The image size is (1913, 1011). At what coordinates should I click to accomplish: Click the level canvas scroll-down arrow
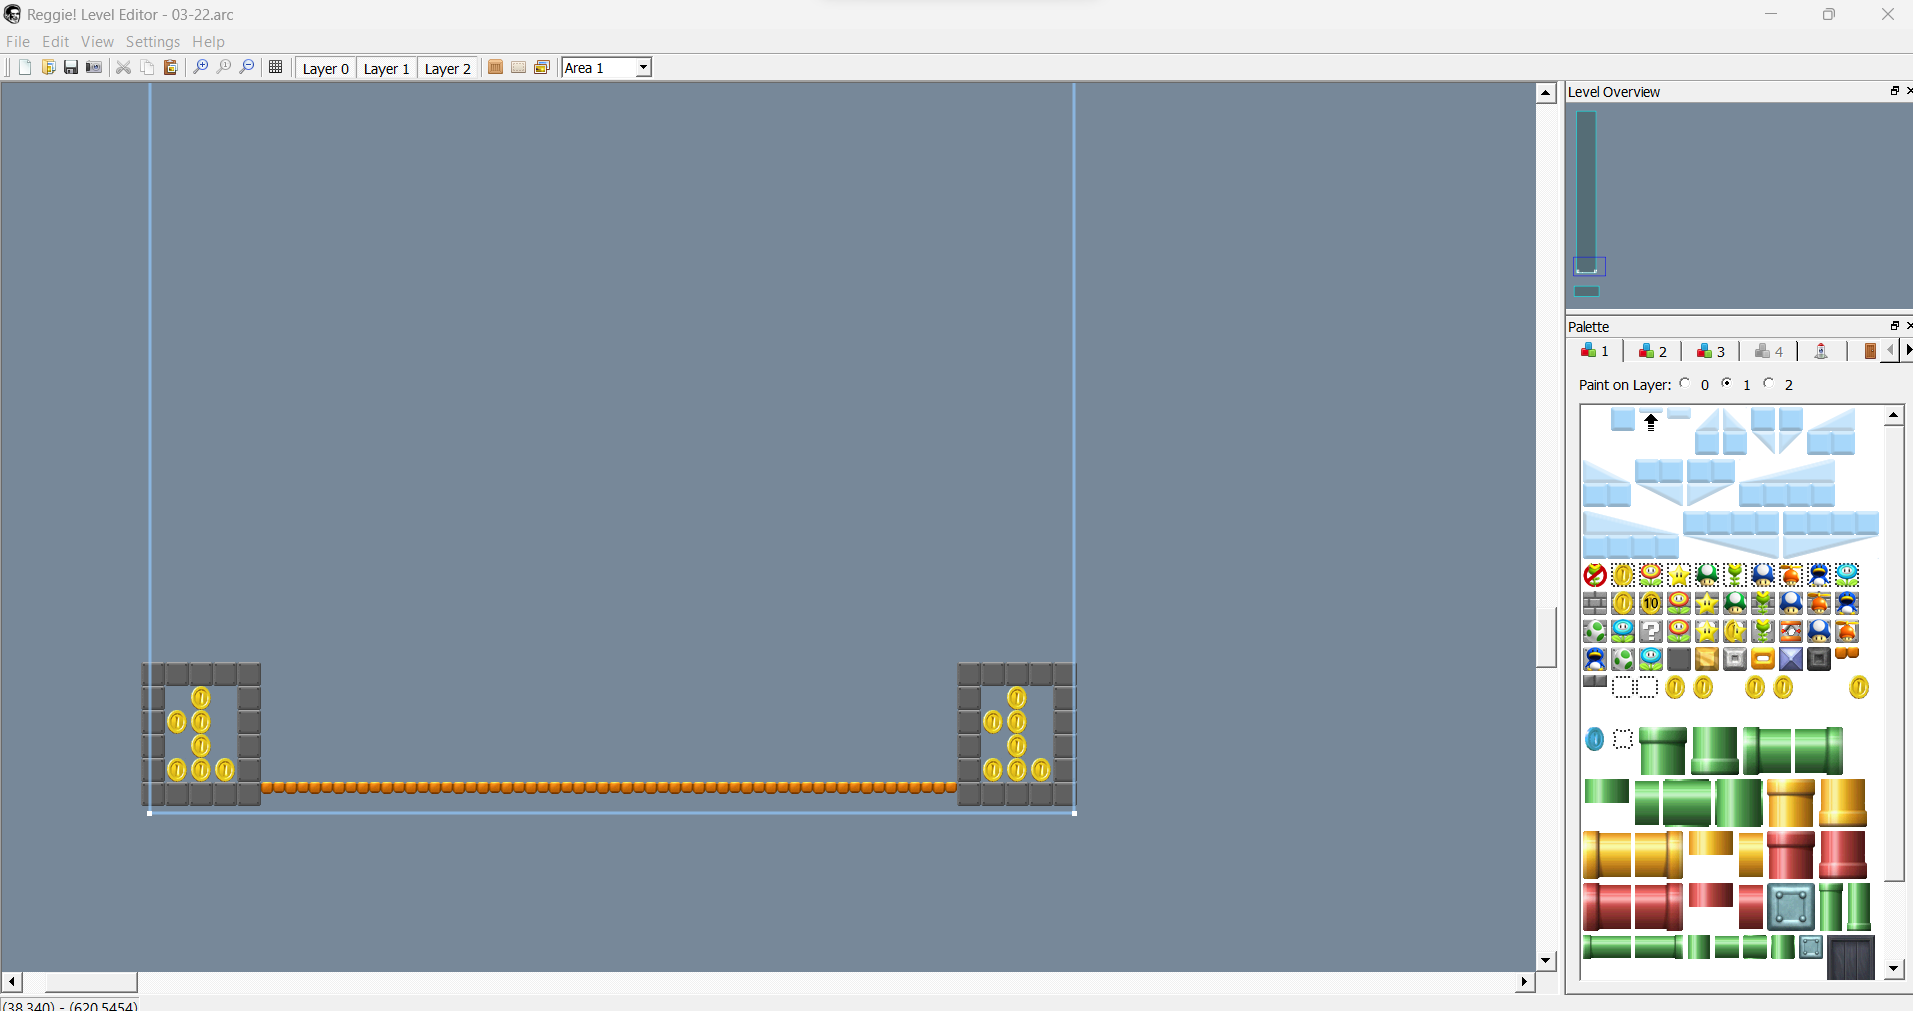tap(1546, 961)
